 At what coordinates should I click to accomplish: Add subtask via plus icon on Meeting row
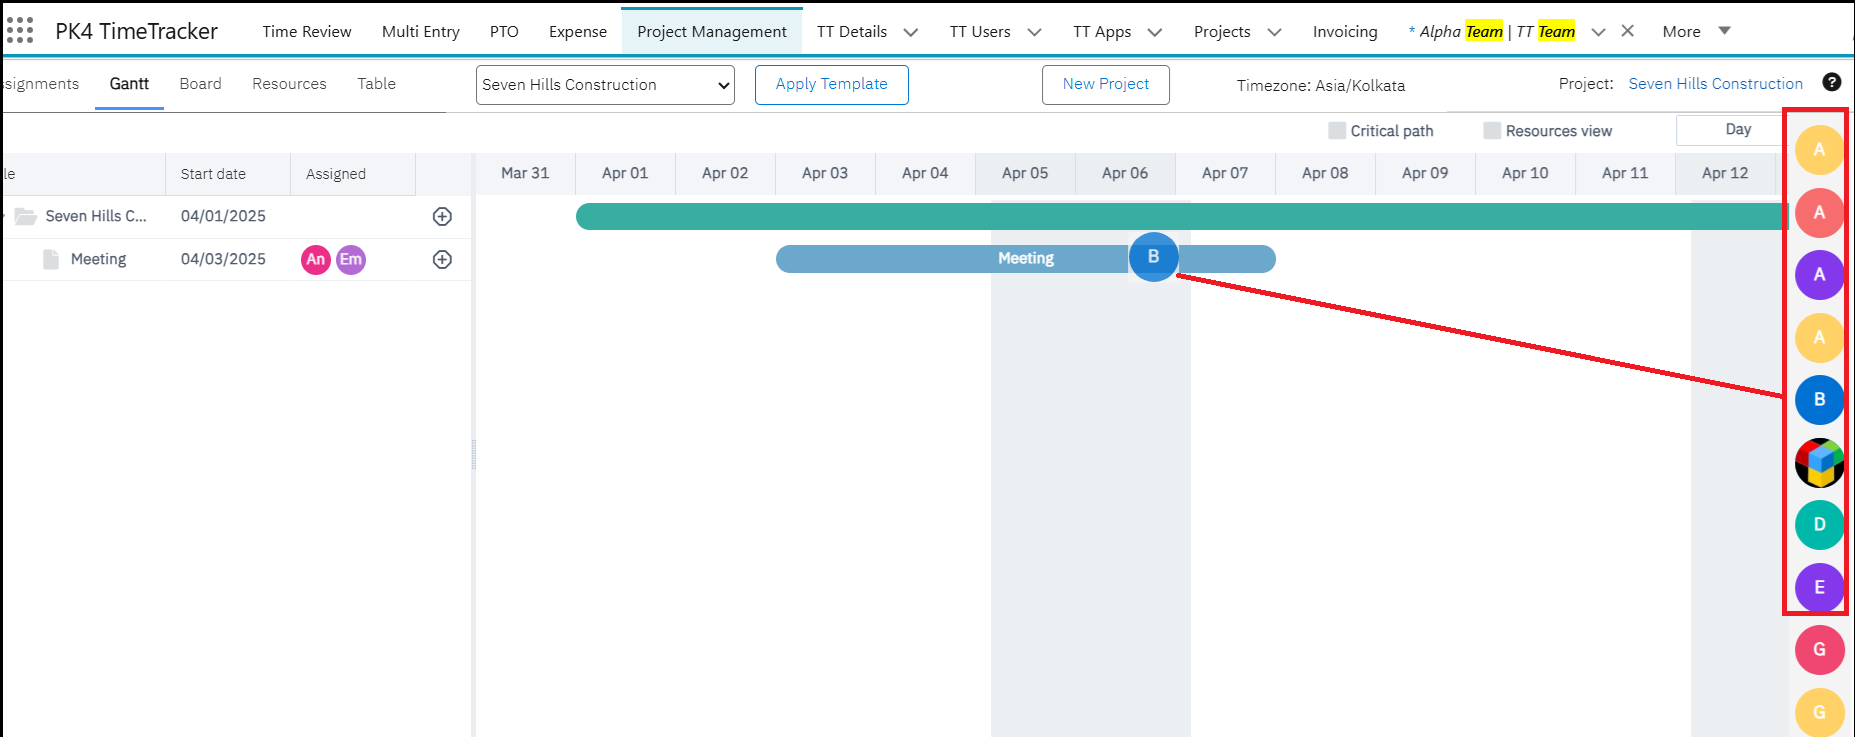pos(442,259)
